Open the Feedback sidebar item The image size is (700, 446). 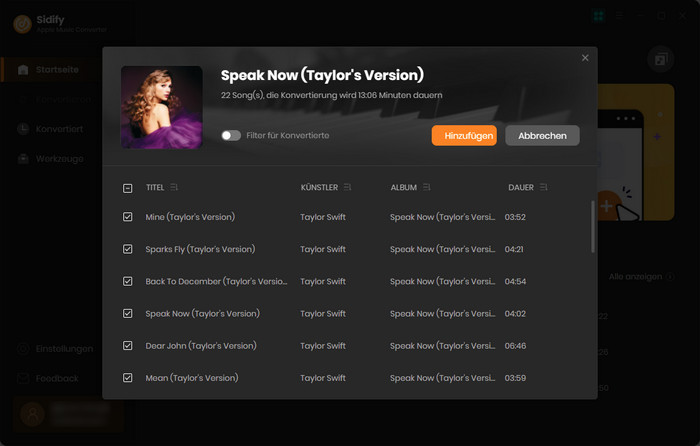click(50, 379)
